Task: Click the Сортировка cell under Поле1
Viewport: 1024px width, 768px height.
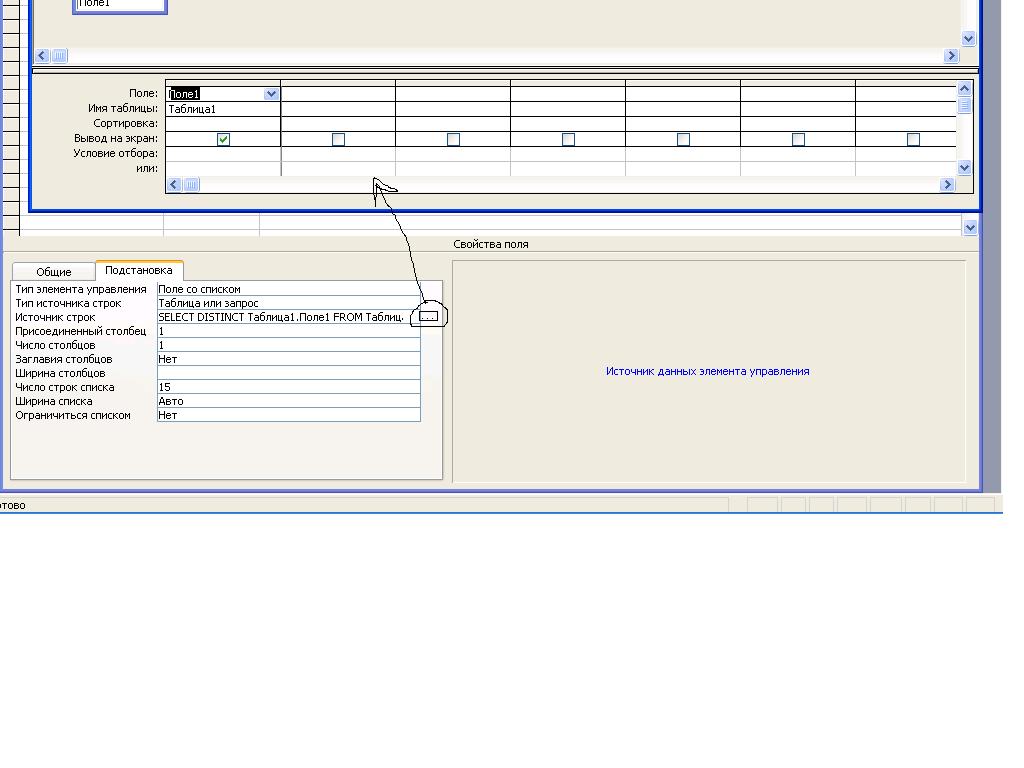Action: (223, 124)
